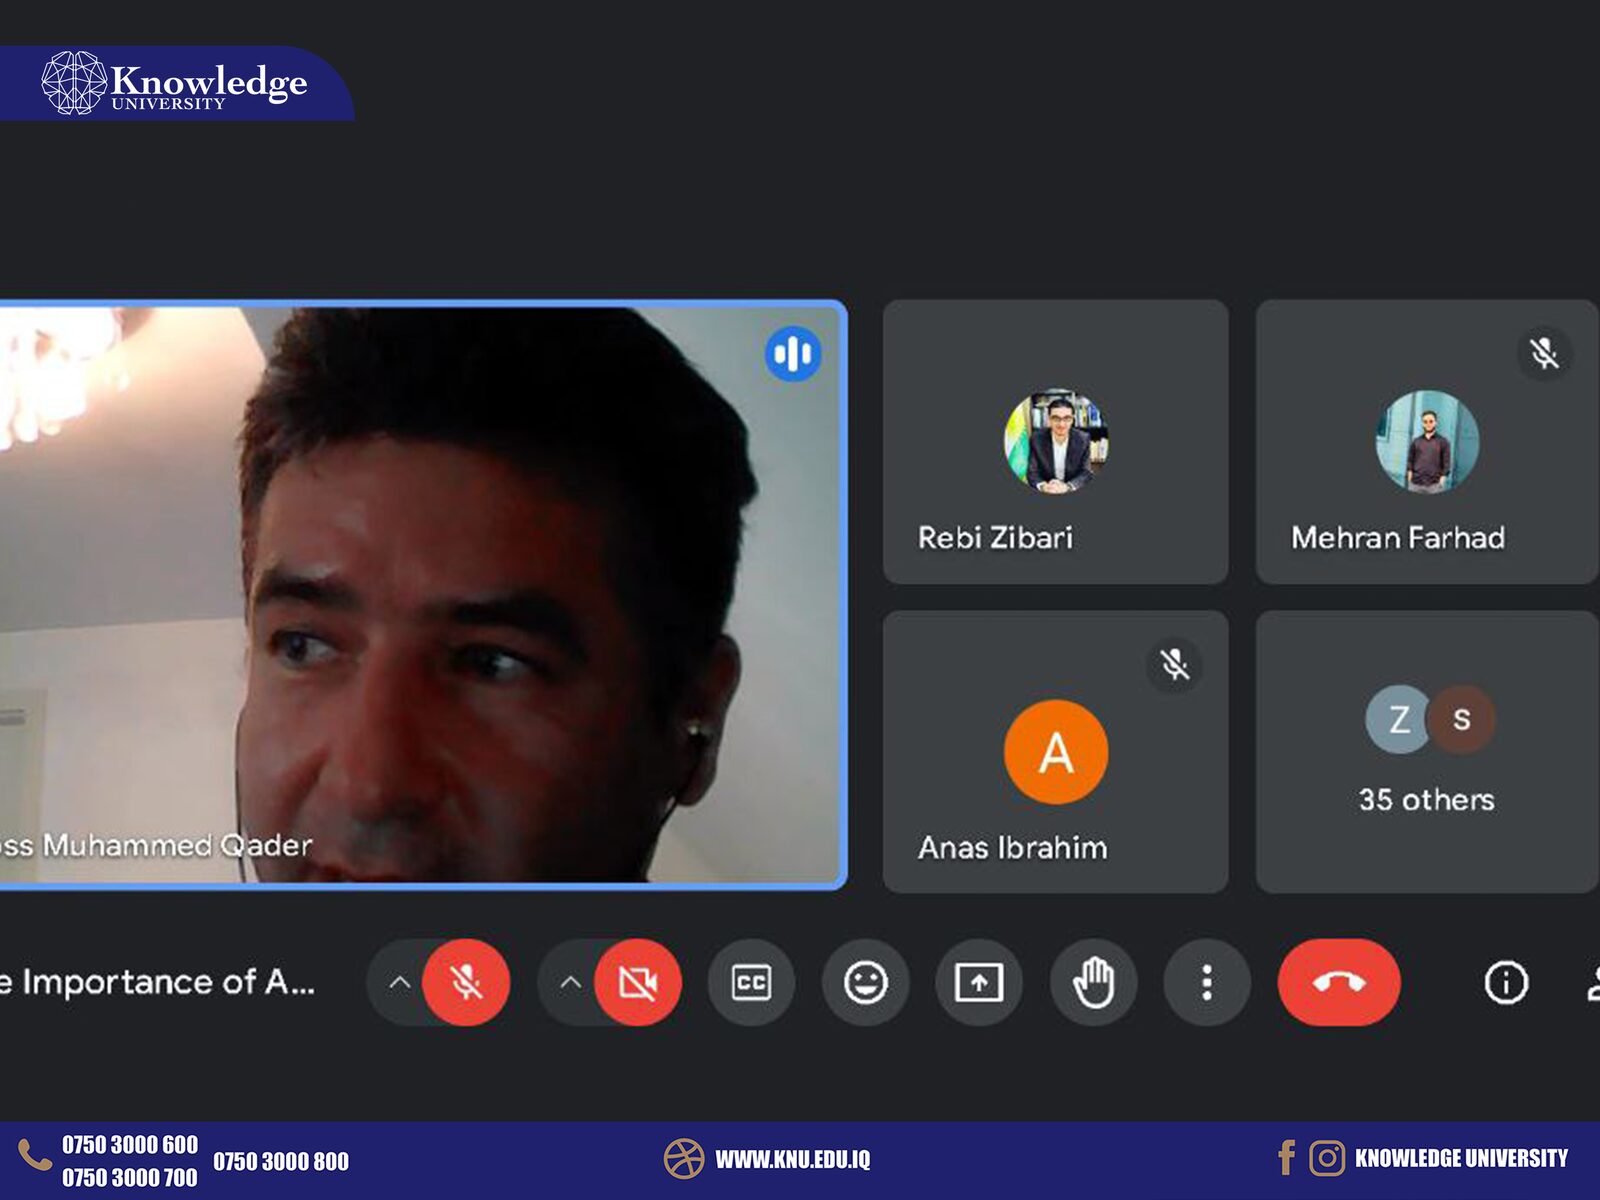The image size is (1600, 1200).
Task: Click Mehran Farhad's profile photo avatar
Action: click(1427, 441)
